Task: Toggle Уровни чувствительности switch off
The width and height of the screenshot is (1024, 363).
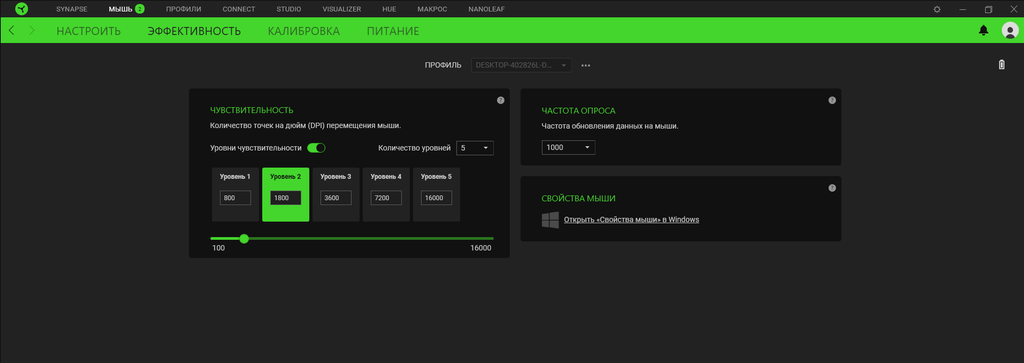Action: [316, 148]
